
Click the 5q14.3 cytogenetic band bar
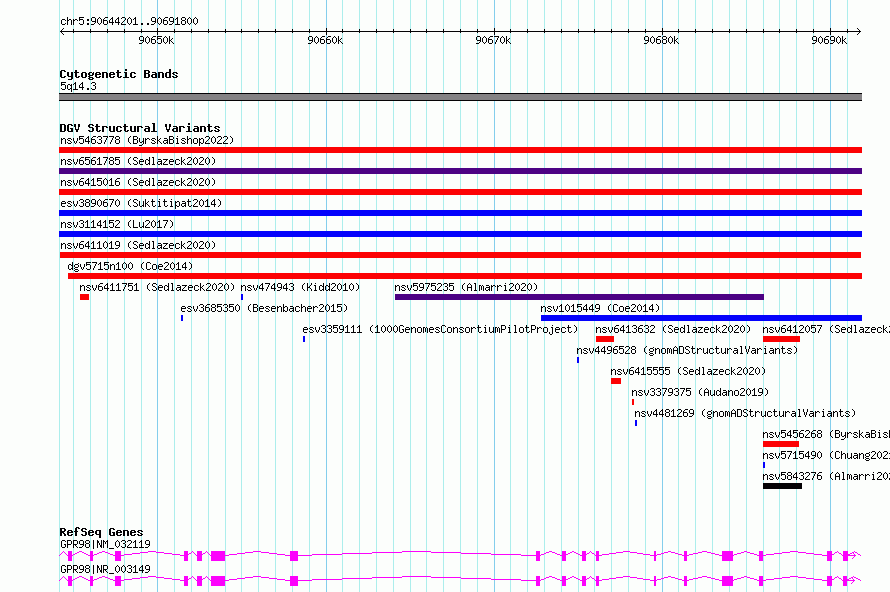coord(460,97)
